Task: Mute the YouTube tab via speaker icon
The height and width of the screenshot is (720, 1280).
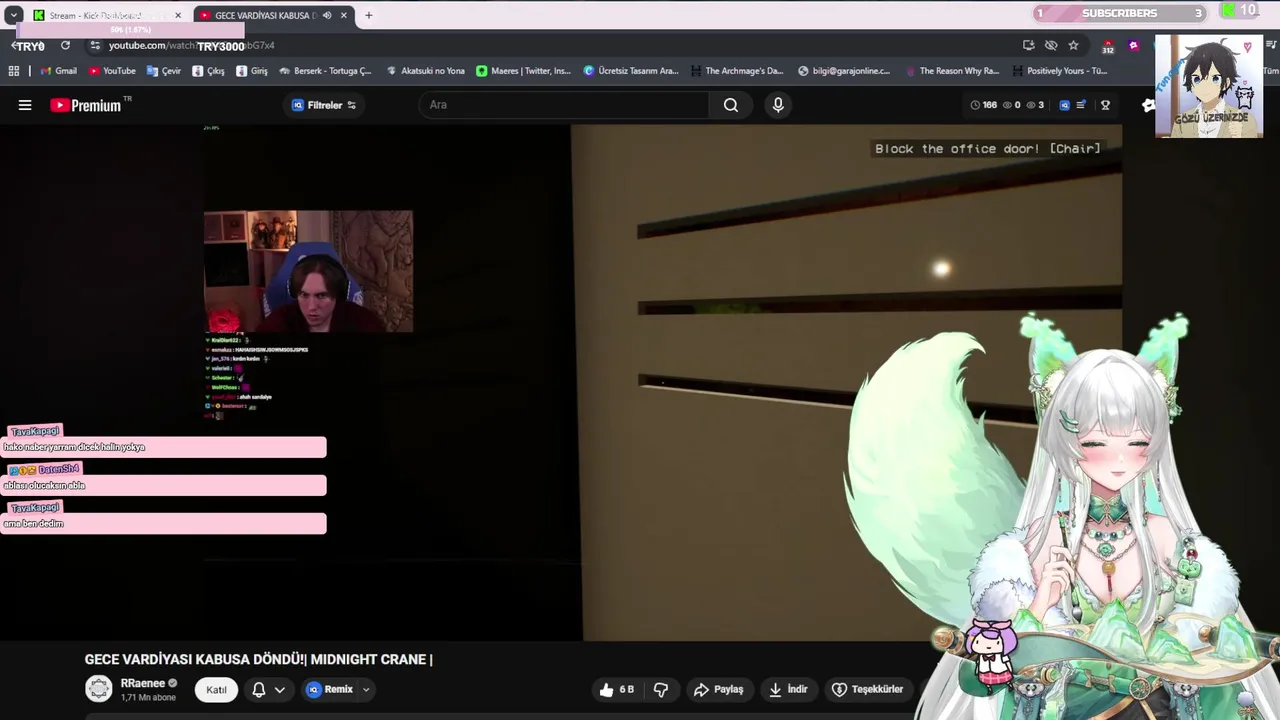Action: click(x=327, y=15)
